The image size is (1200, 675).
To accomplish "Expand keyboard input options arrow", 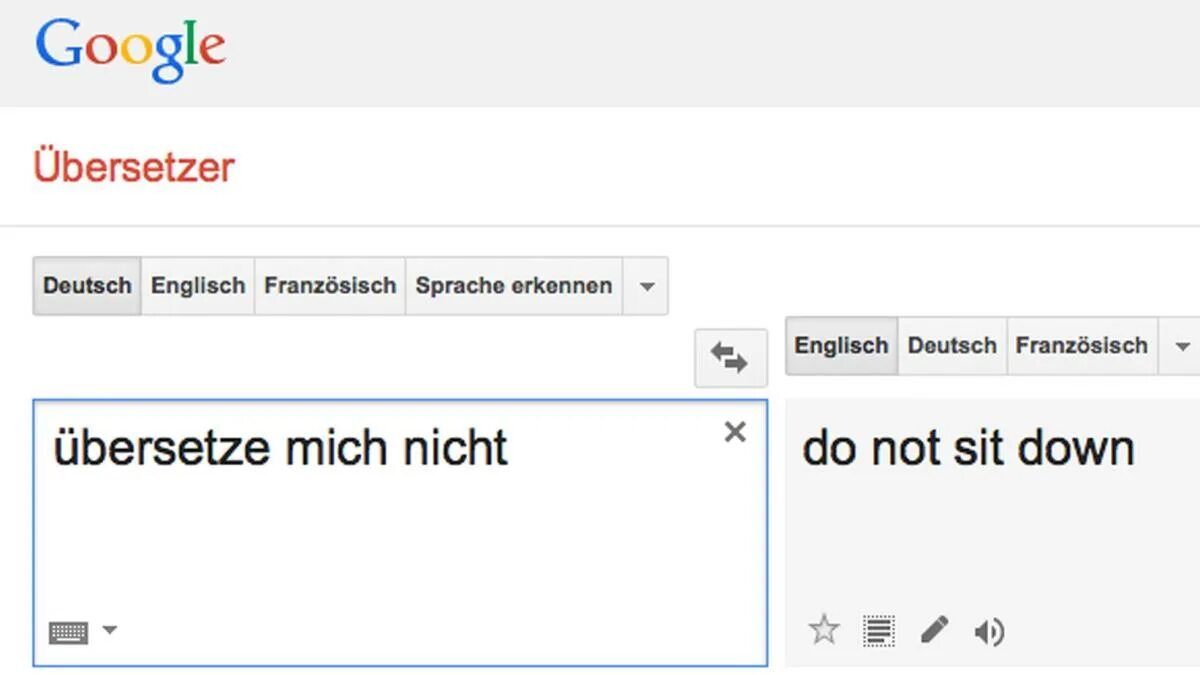I will (110, 630).
